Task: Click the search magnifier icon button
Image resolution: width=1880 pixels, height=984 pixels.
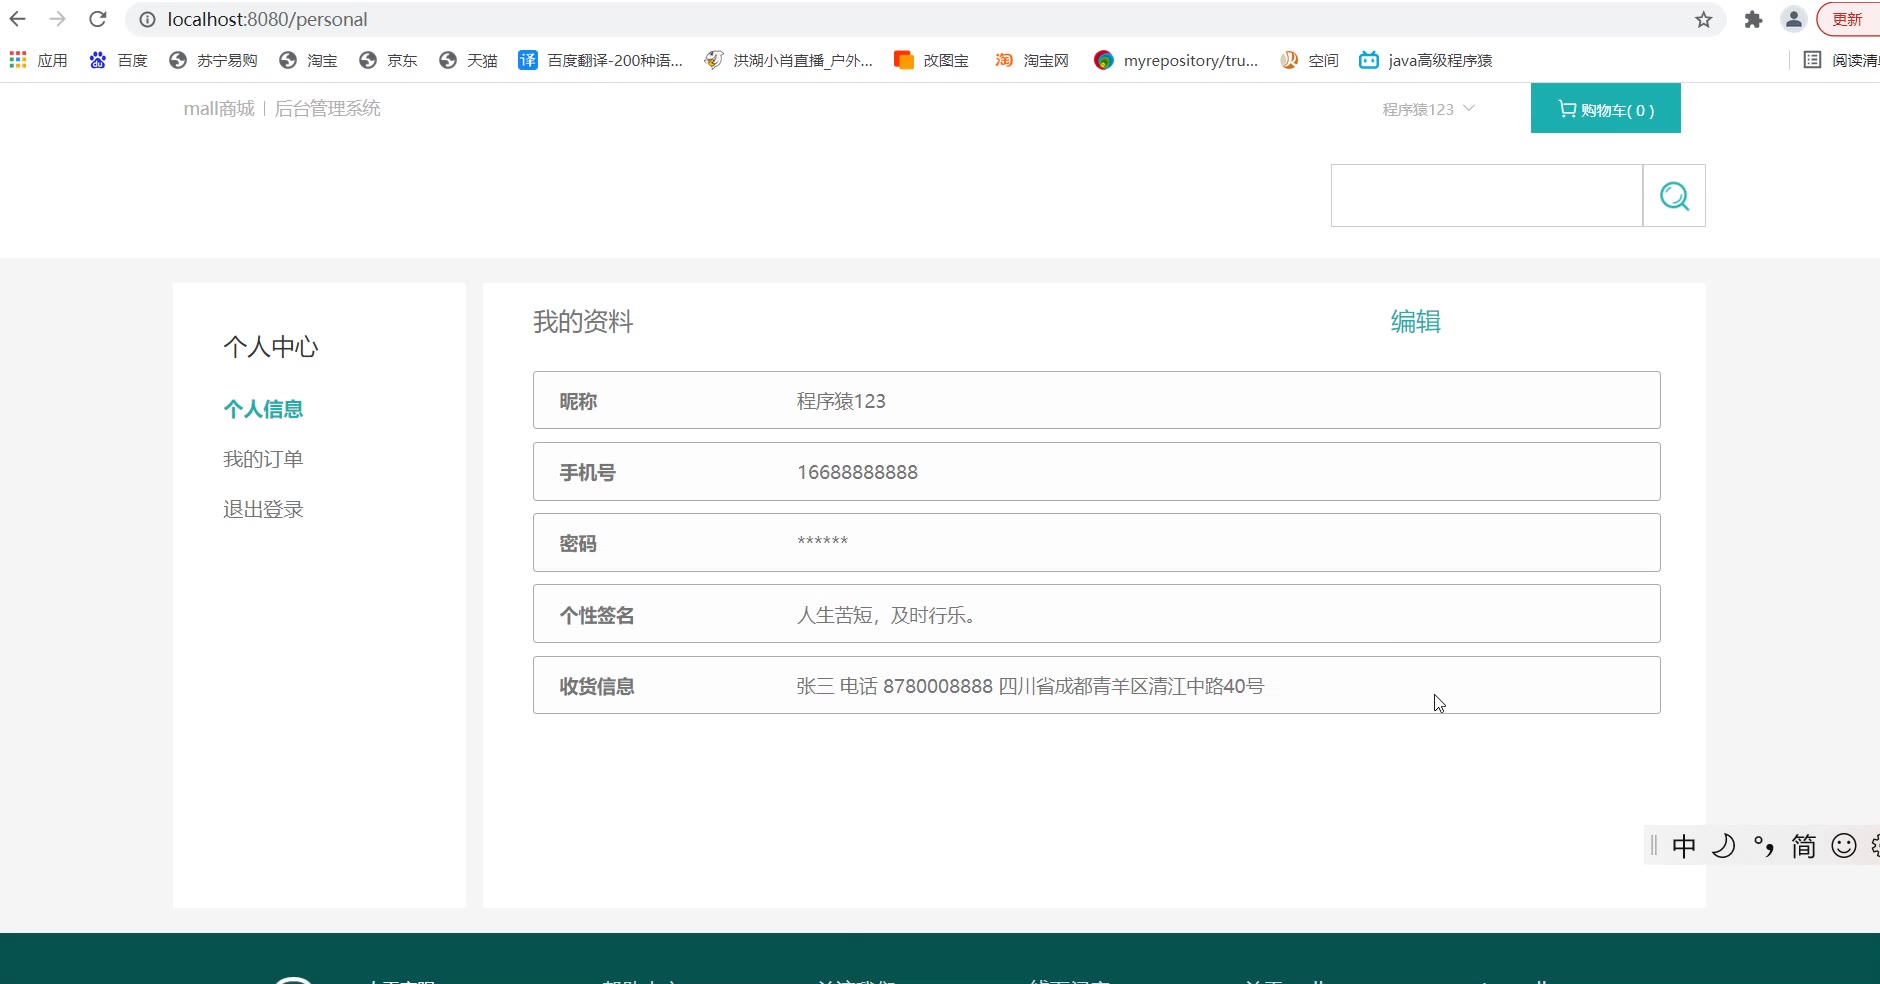Action: click(1674, 196)
